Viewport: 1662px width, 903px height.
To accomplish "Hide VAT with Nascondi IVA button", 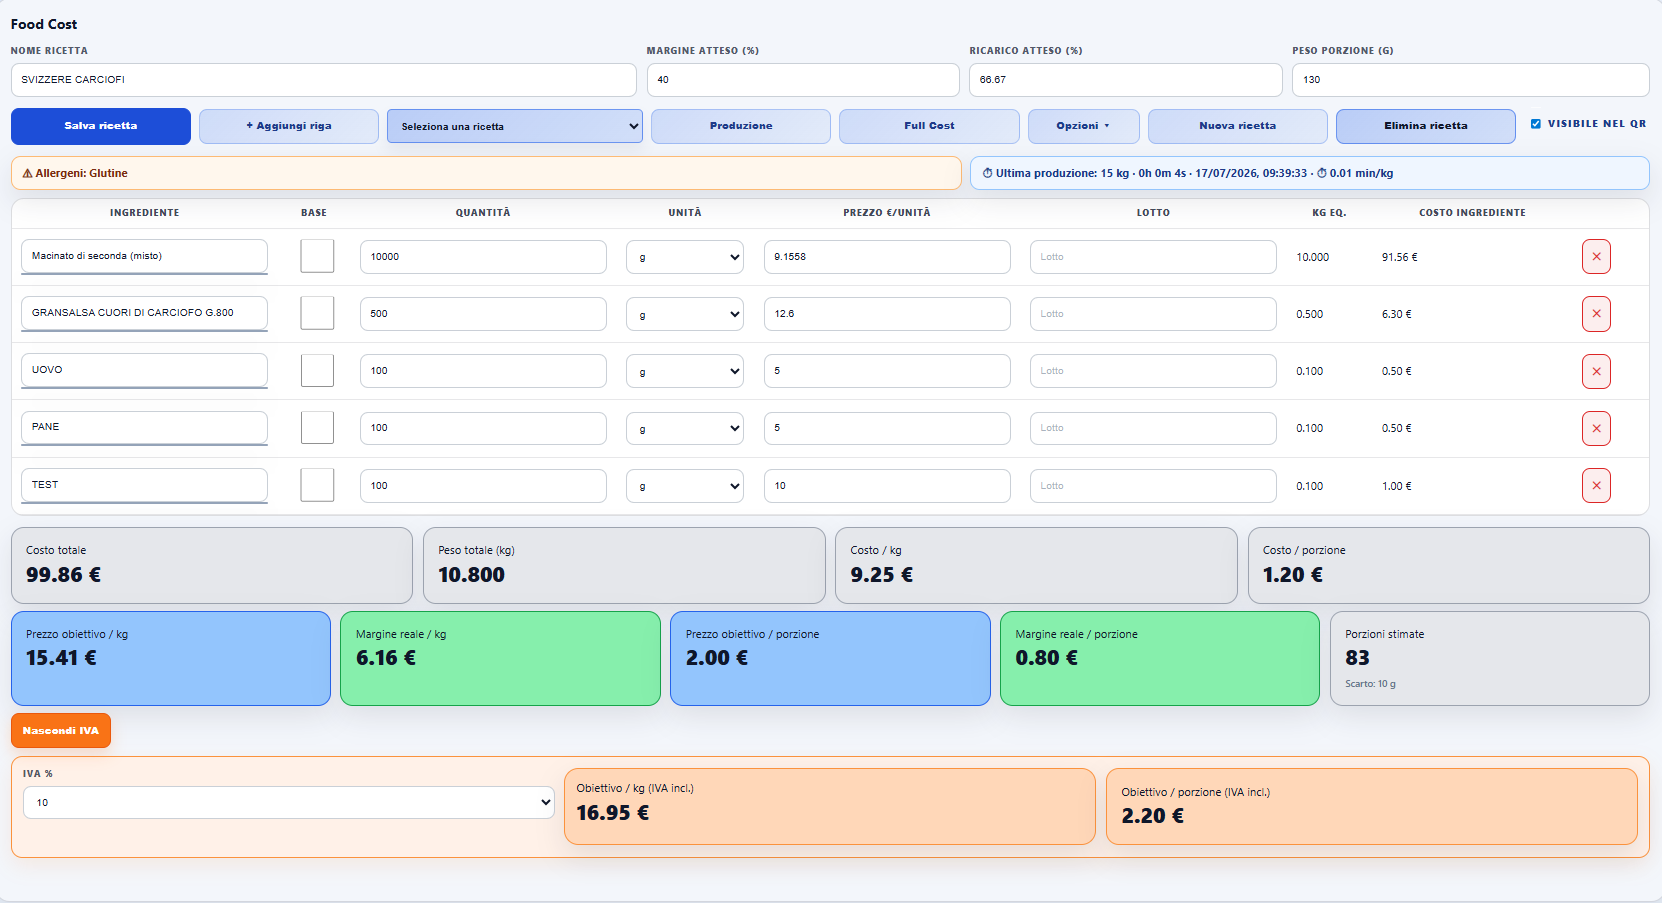I will pyautogui.click(x=61, y=731).
